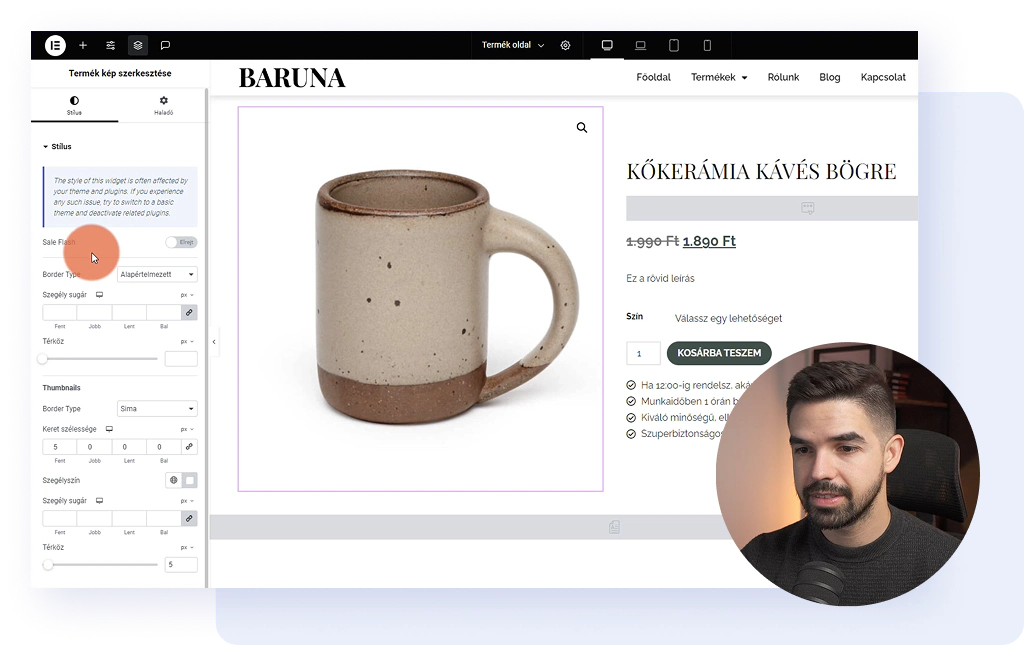Viewport: 1024px width, 646px height.
Task: Open the Elementor logo menu
Action: tap(55, 45)
